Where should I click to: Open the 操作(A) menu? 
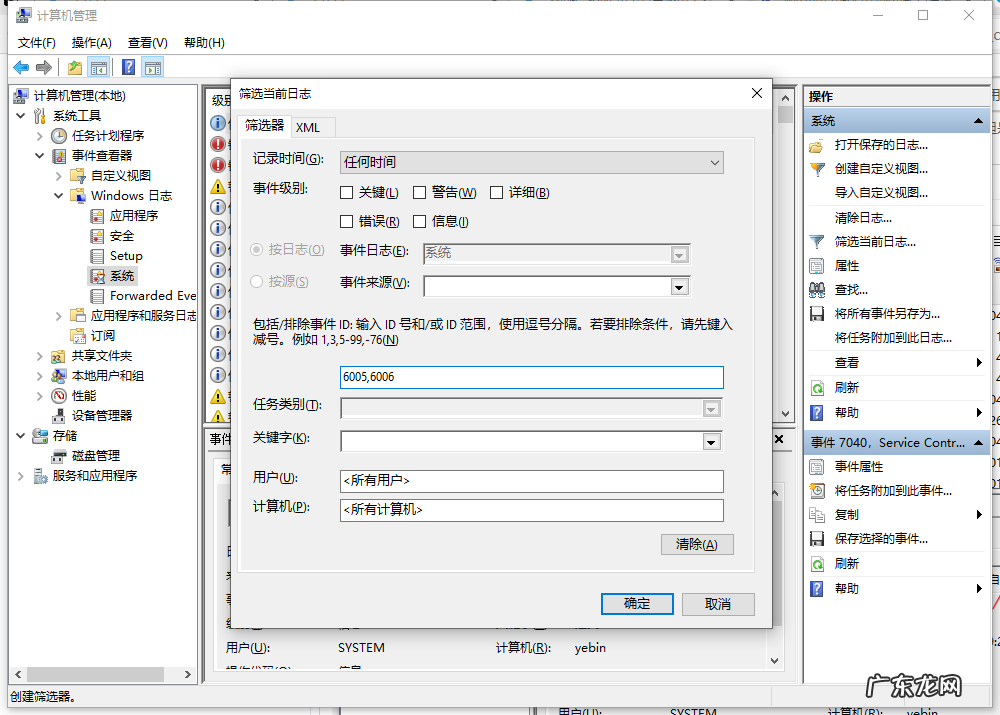tap(91, 42)
